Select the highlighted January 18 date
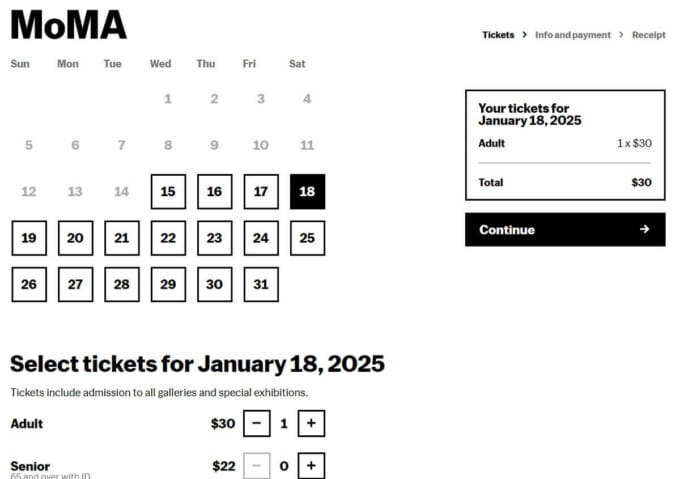Image resolution: width=680 pixels, height=479 pixels. 307,191
